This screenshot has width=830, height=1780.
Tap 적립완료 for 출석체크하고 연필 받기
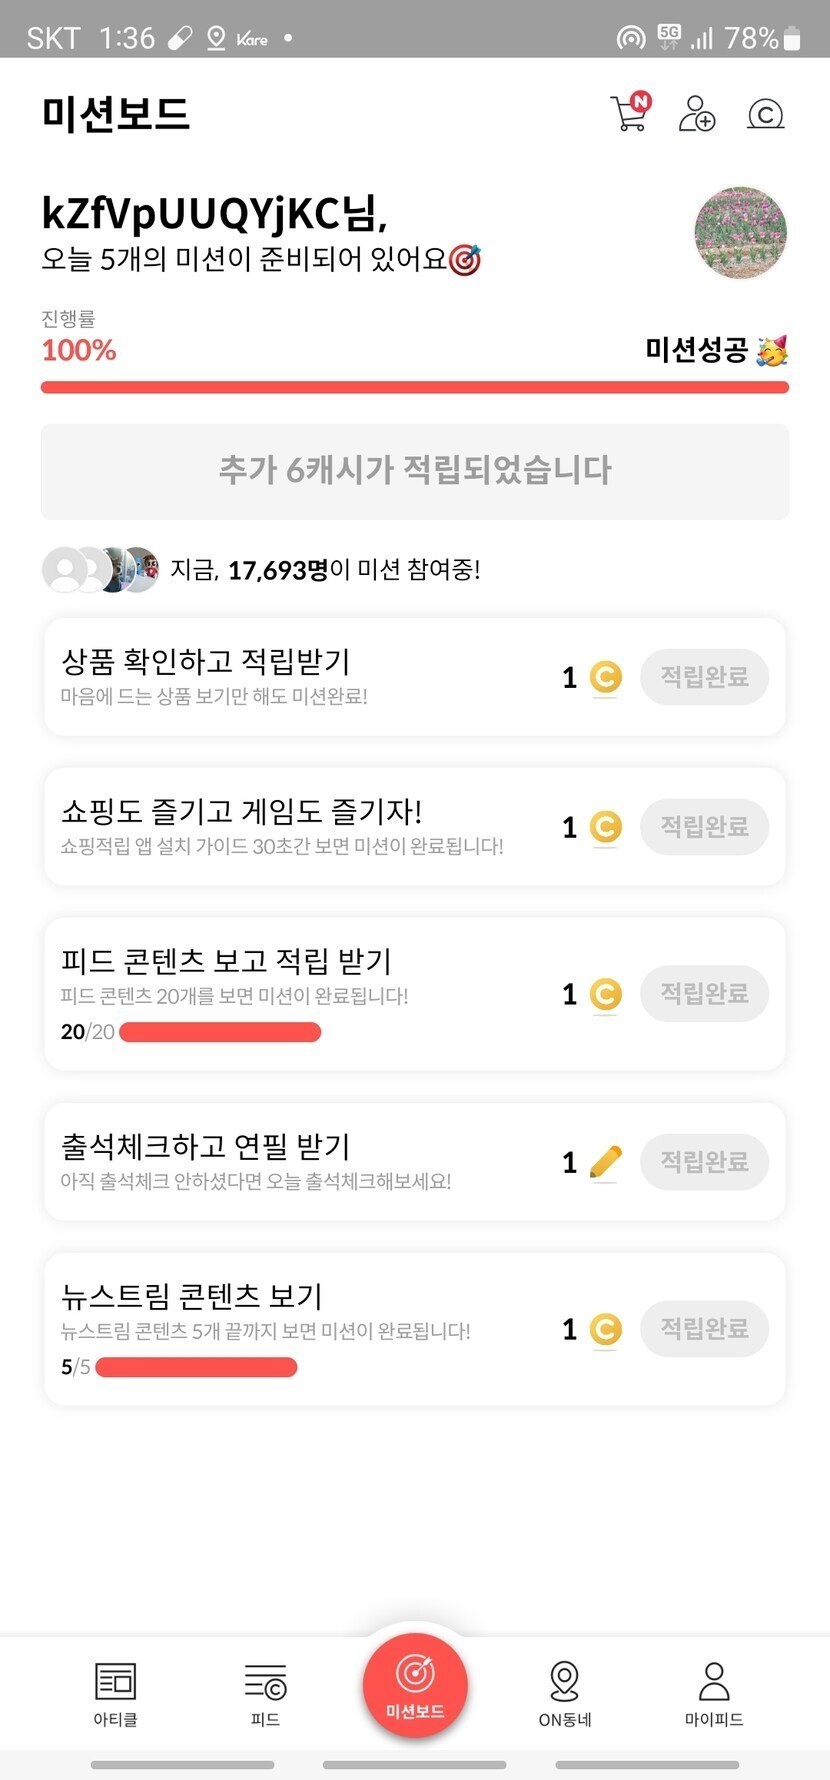pos(704,1162)
